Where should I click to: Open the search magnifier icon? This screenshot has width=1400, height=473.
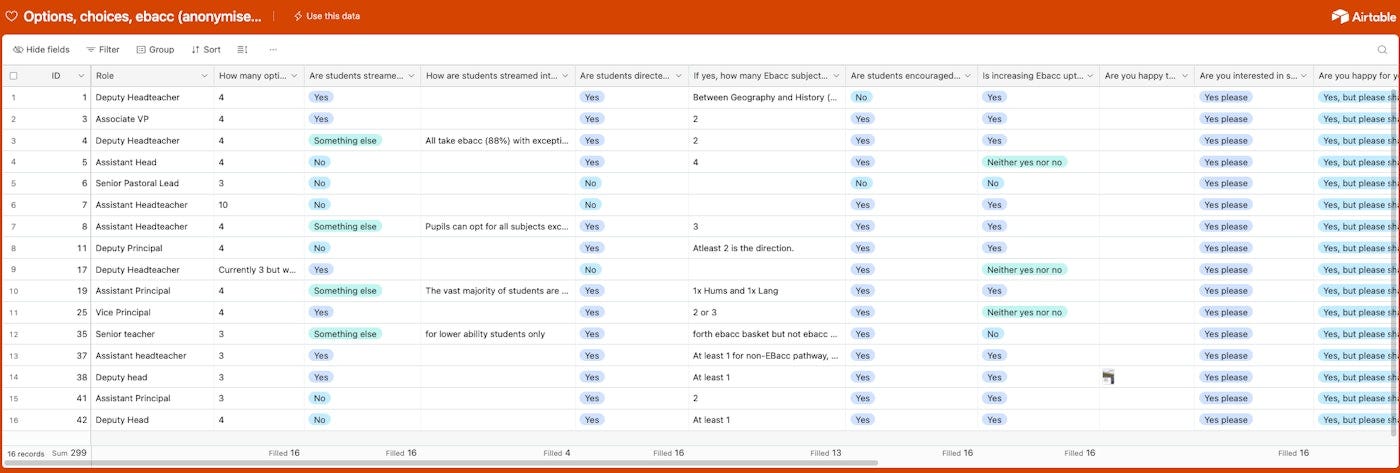point(1383,49)
